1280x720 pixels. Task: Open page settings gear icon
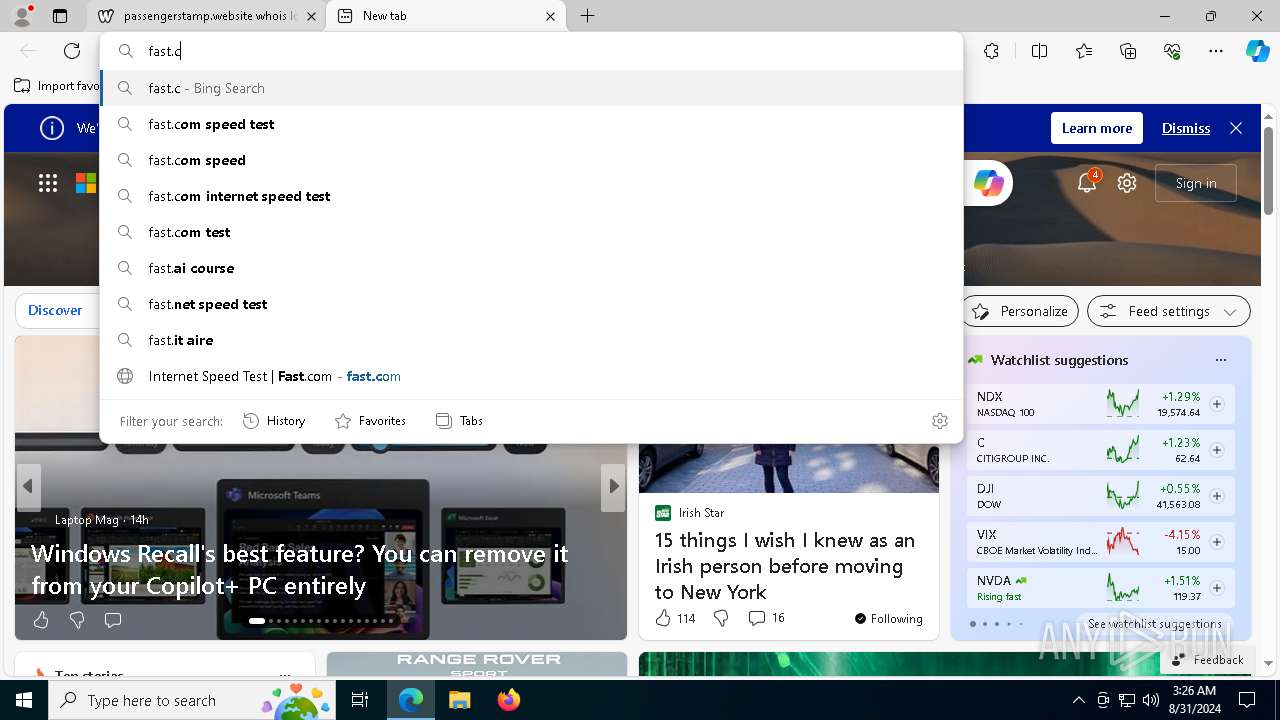[1127, 183]
